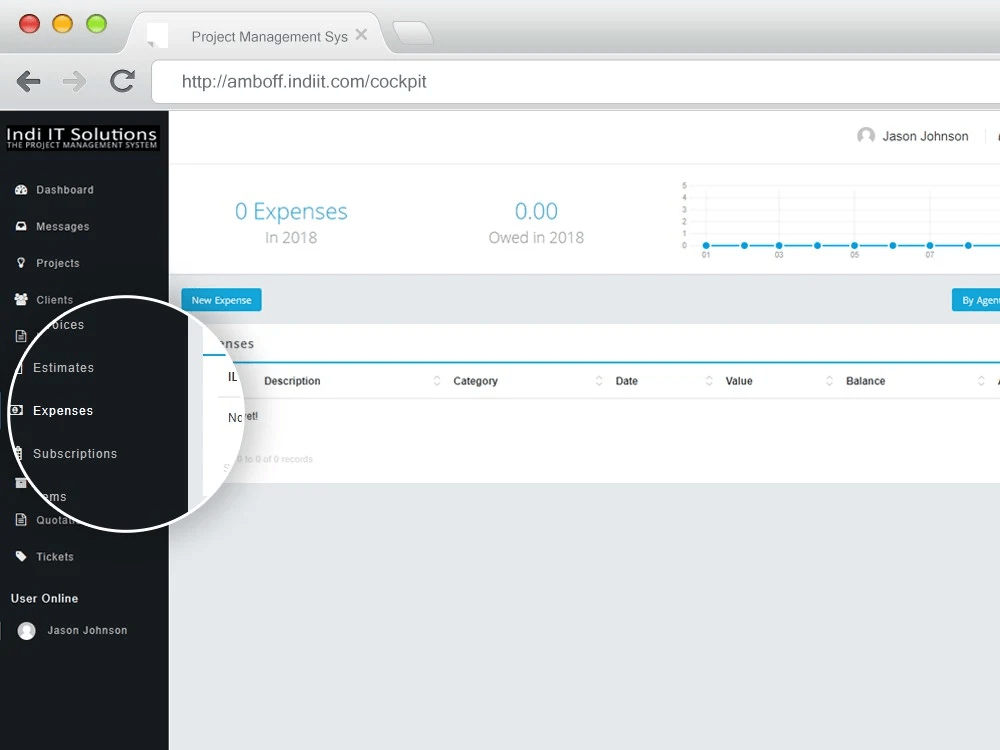Open Messages in the sidebar
This screenshot has width=1000, height=750.
[62, 226]
